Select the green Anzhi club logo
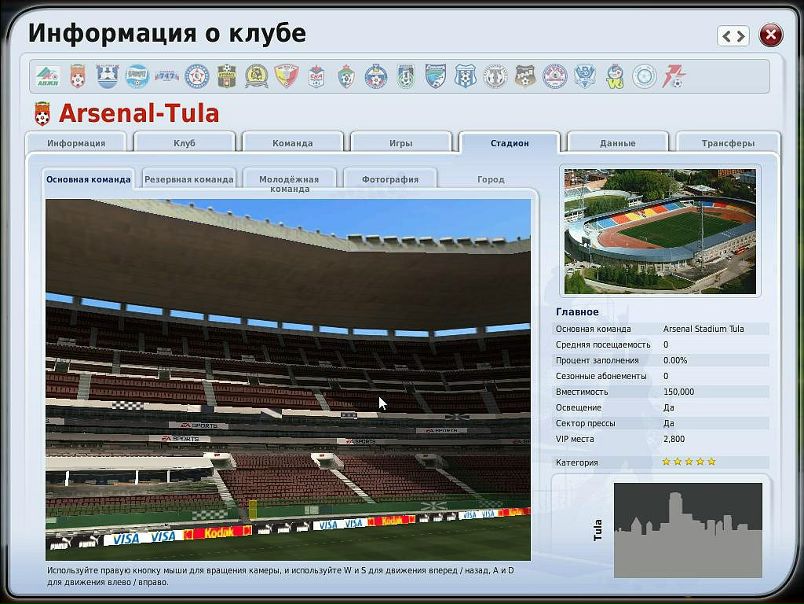This screenshot has width=804, height=604. click(x=47, y=76)
